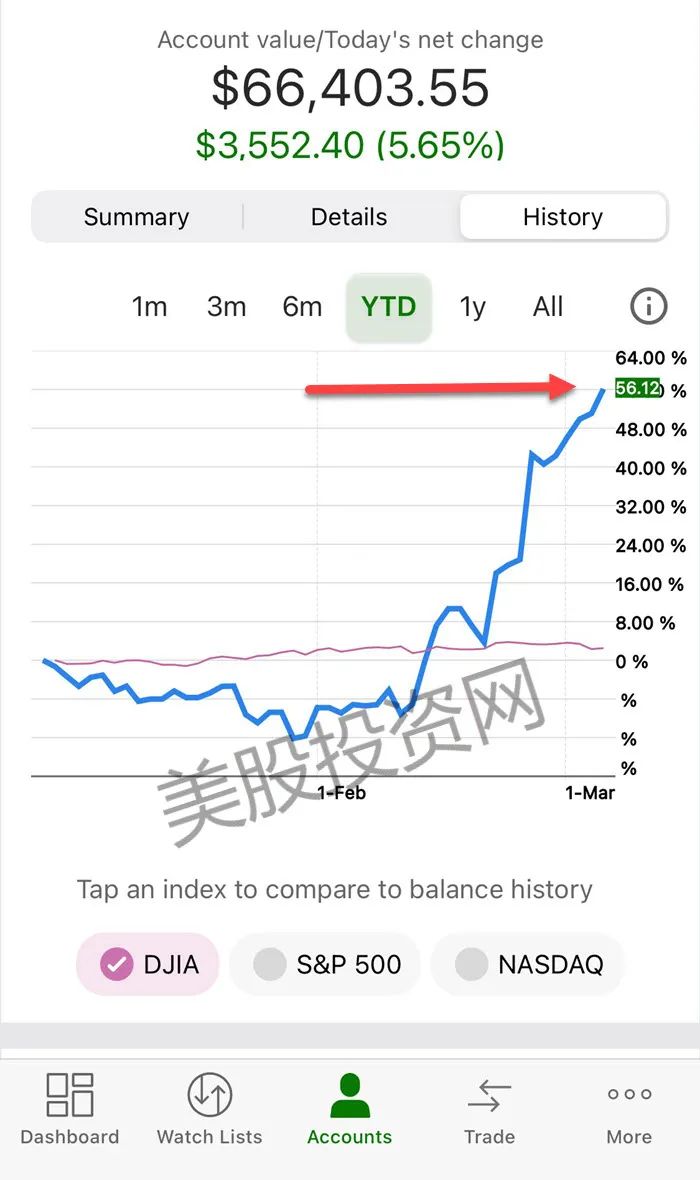This screenshot has width=700, height=1180.
Task: Enable the NASDAQ comparison
Action: pyautogui.click(x=527, y=964)
